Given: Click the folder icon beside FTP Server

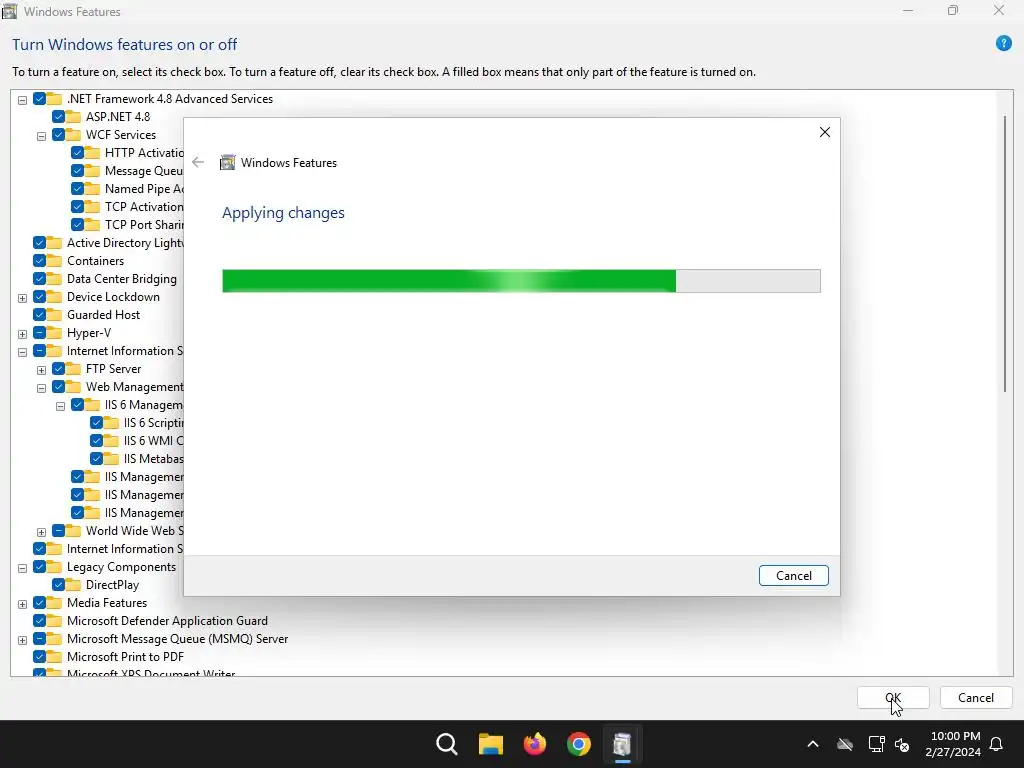Looking at the screenshot, I should click(x=73, y=369).
